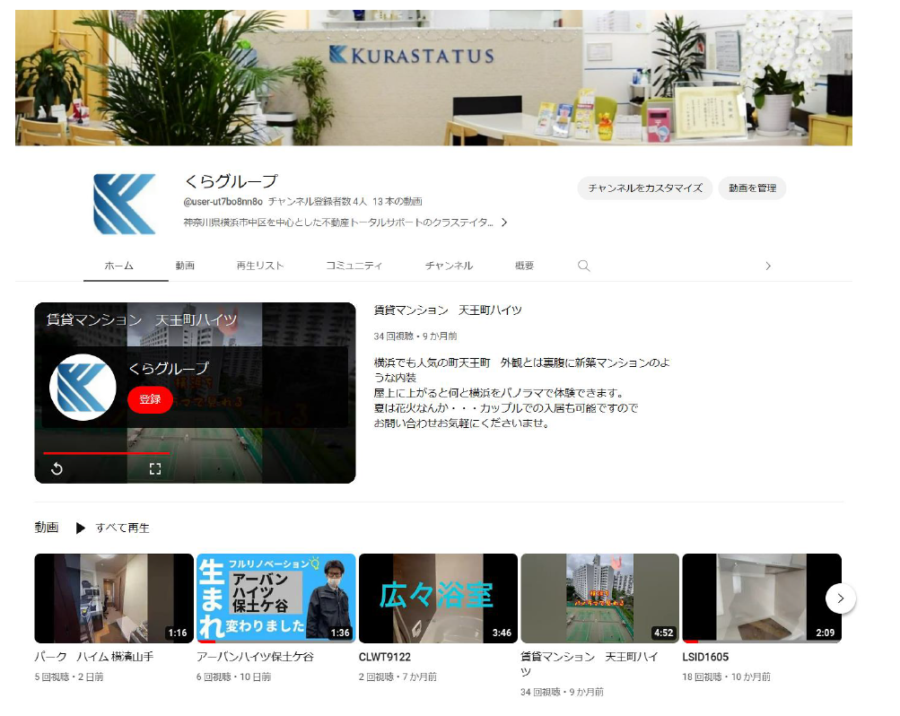Click the featured video player
Viewport: 900px width, 716px height.
195,393
